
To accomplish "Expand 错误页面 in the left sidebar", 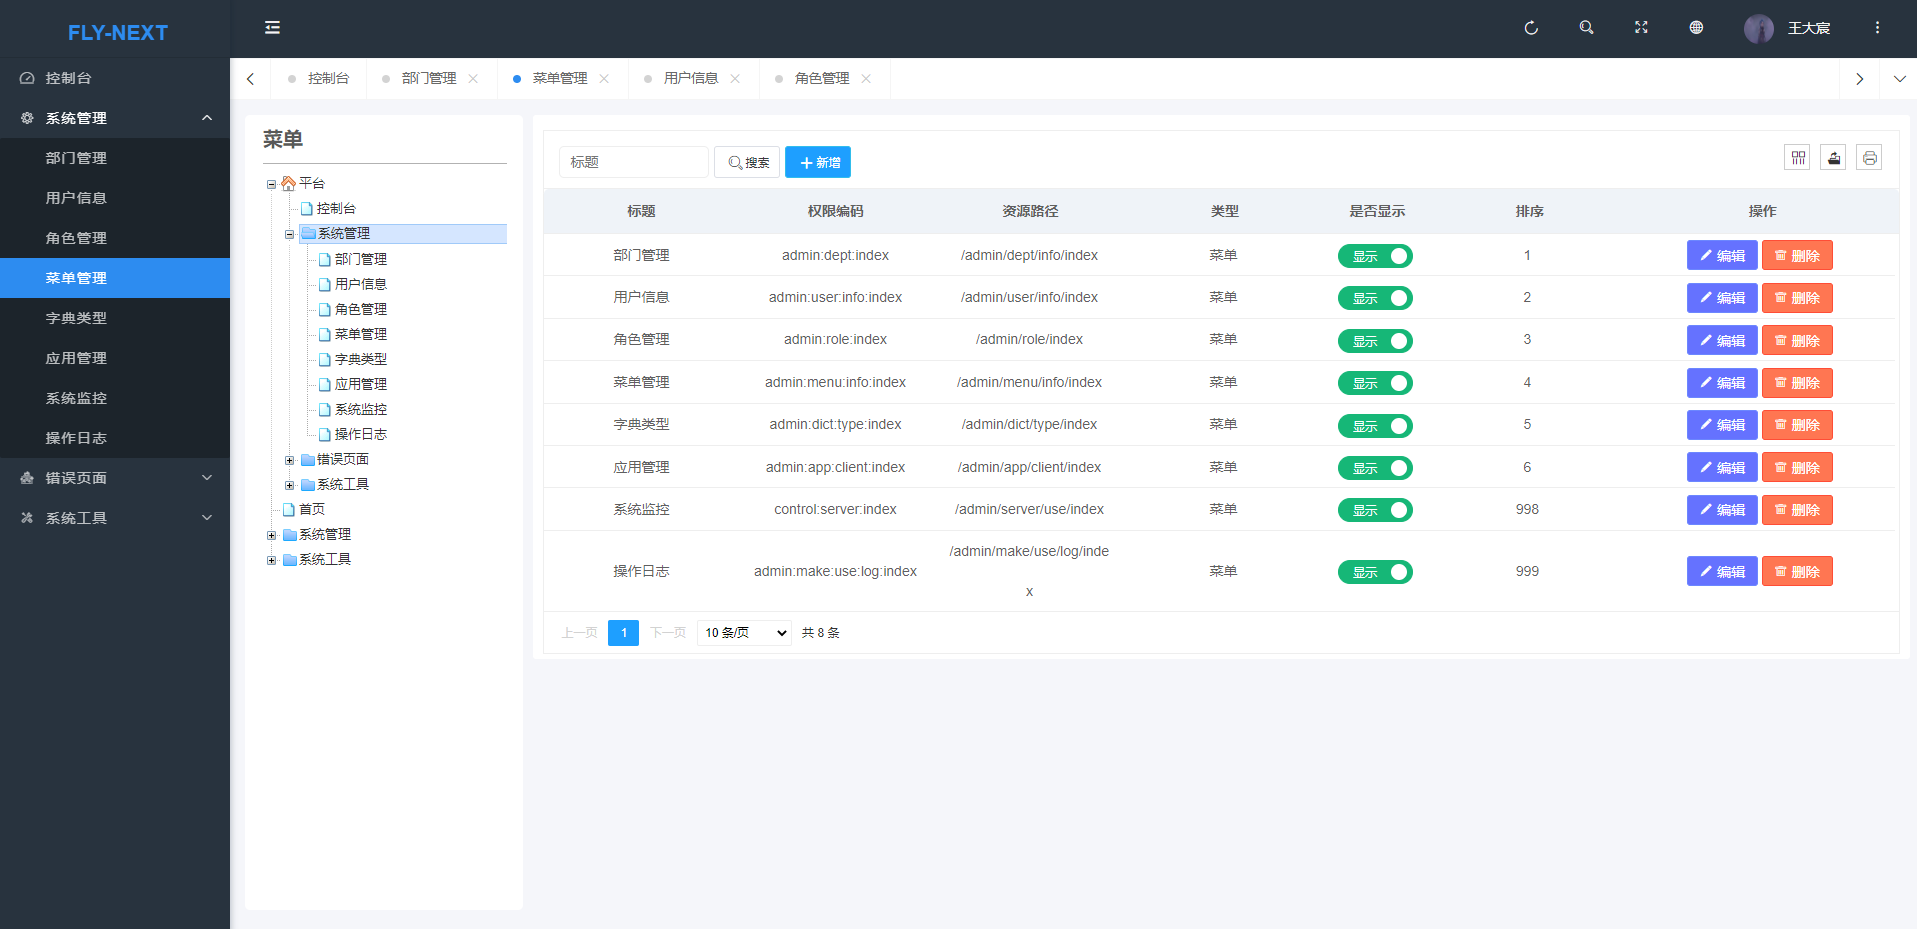I will (115, 478).
